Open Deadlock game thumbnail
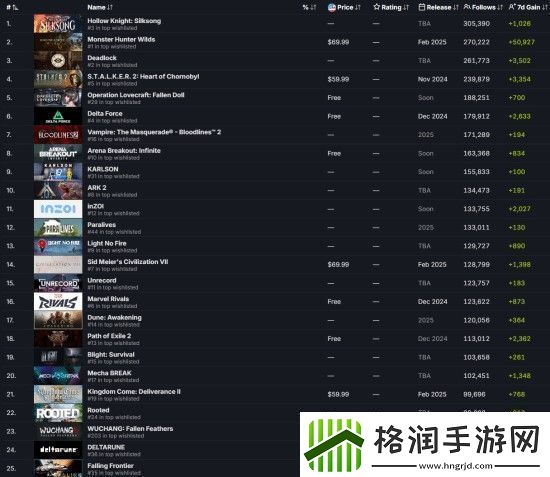The image size is (550, 477). (x=58, y=61)
